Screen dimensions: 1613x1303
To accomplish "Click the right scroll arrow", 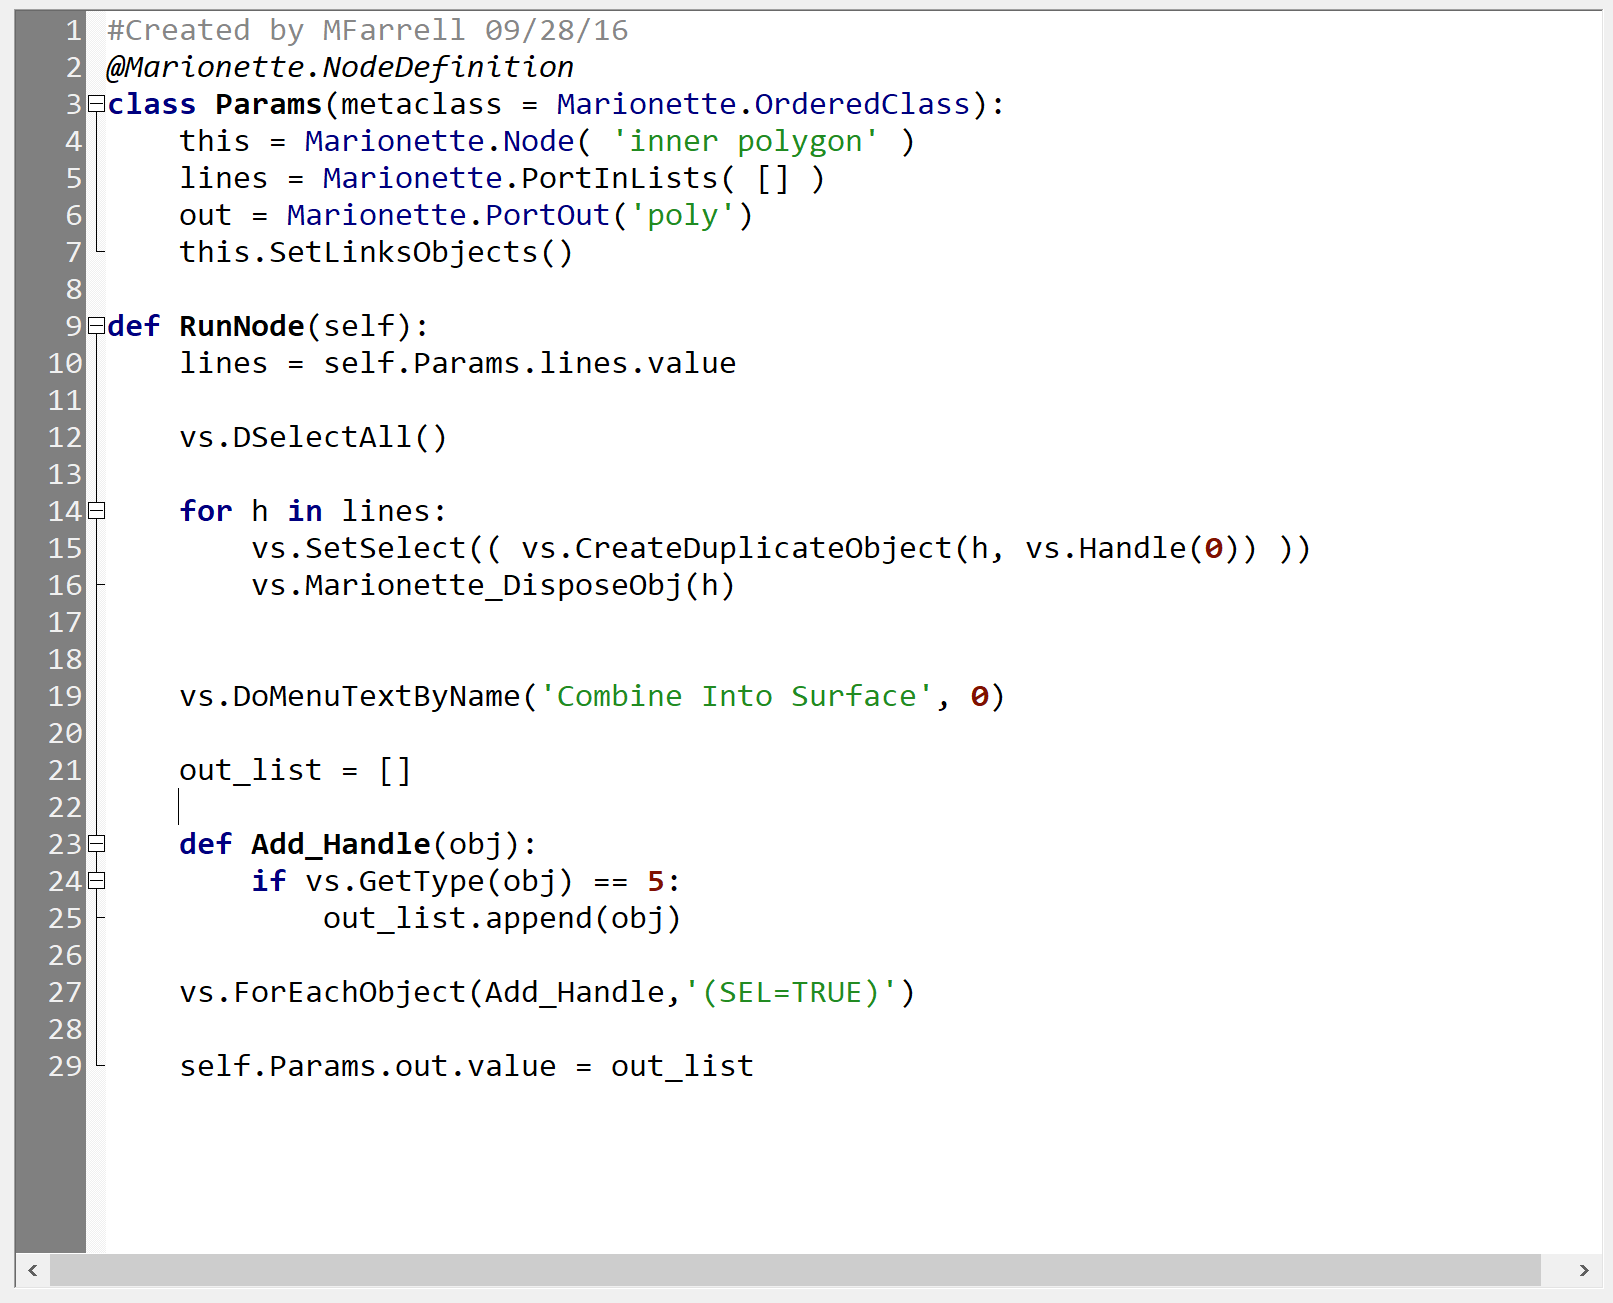I will (x=1583, y=1270).
